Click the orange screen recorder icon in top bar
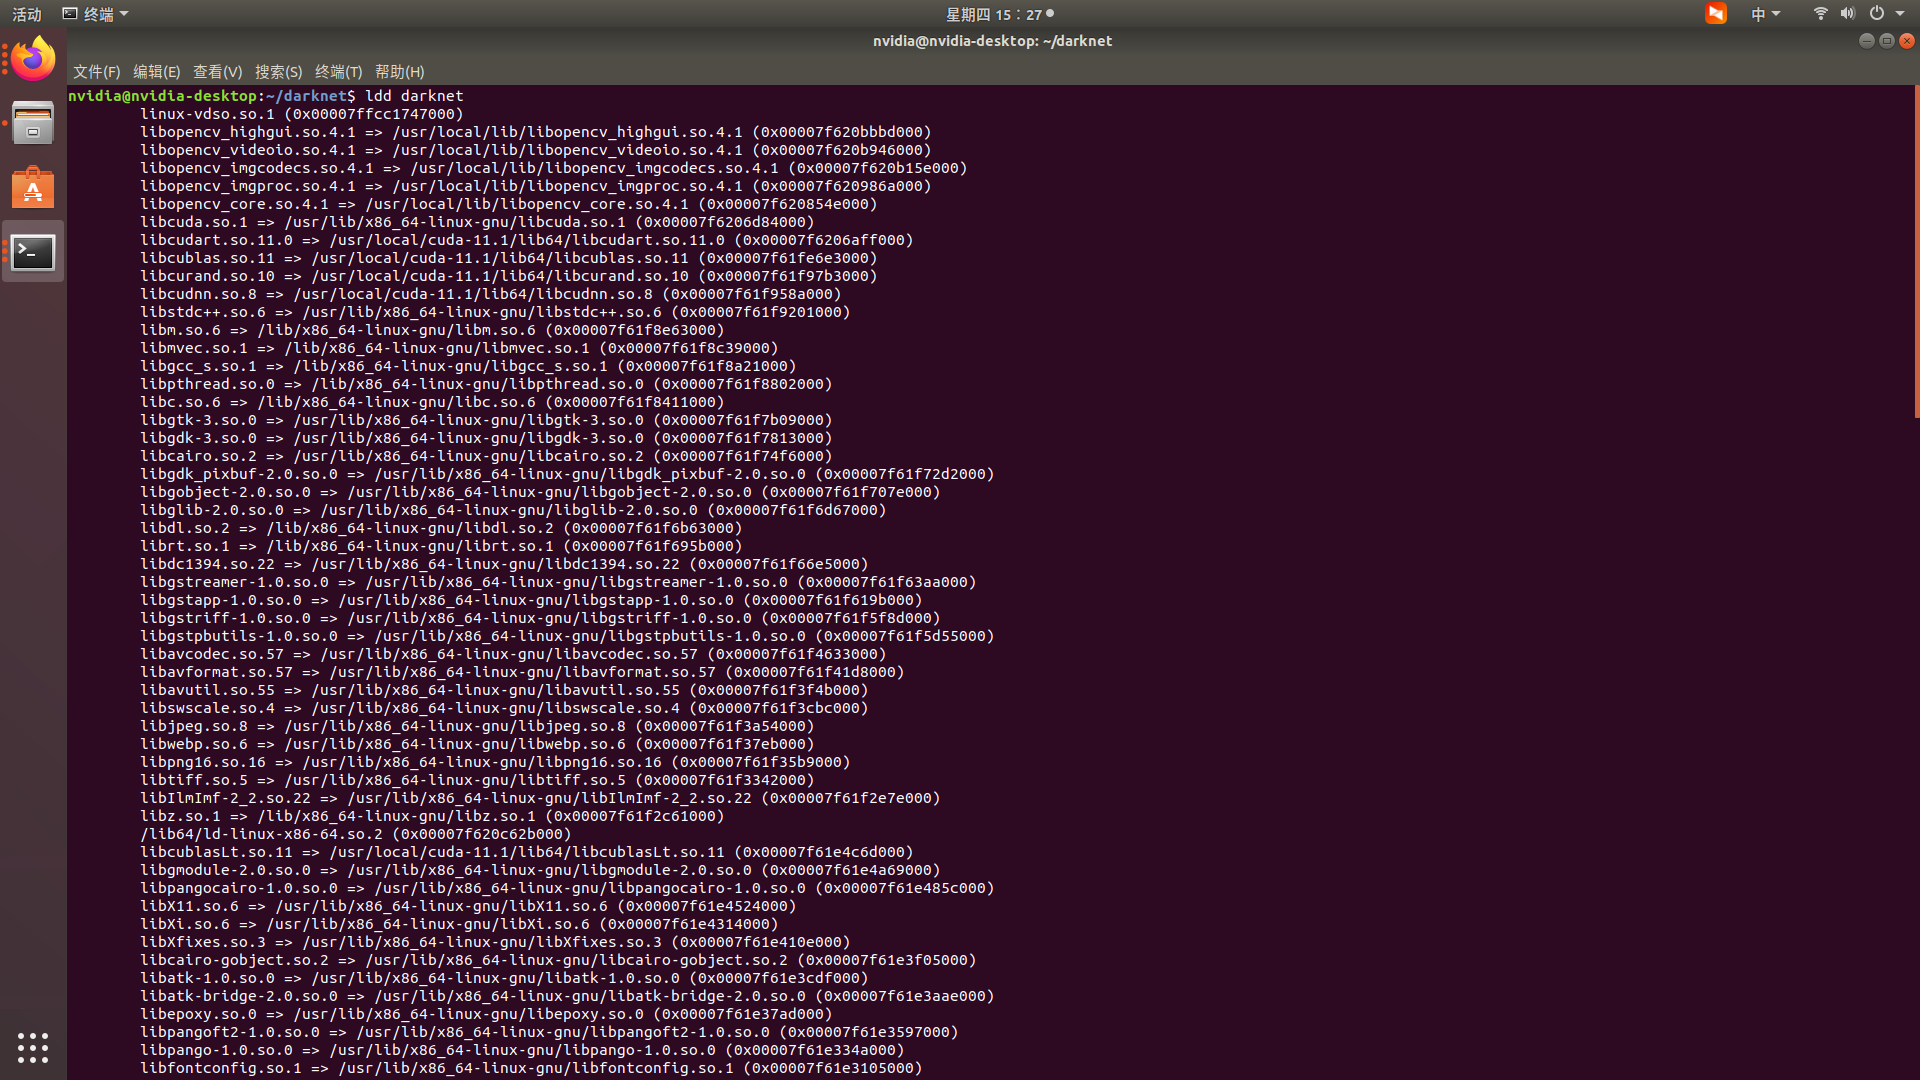 click(x=1716, y=13)
